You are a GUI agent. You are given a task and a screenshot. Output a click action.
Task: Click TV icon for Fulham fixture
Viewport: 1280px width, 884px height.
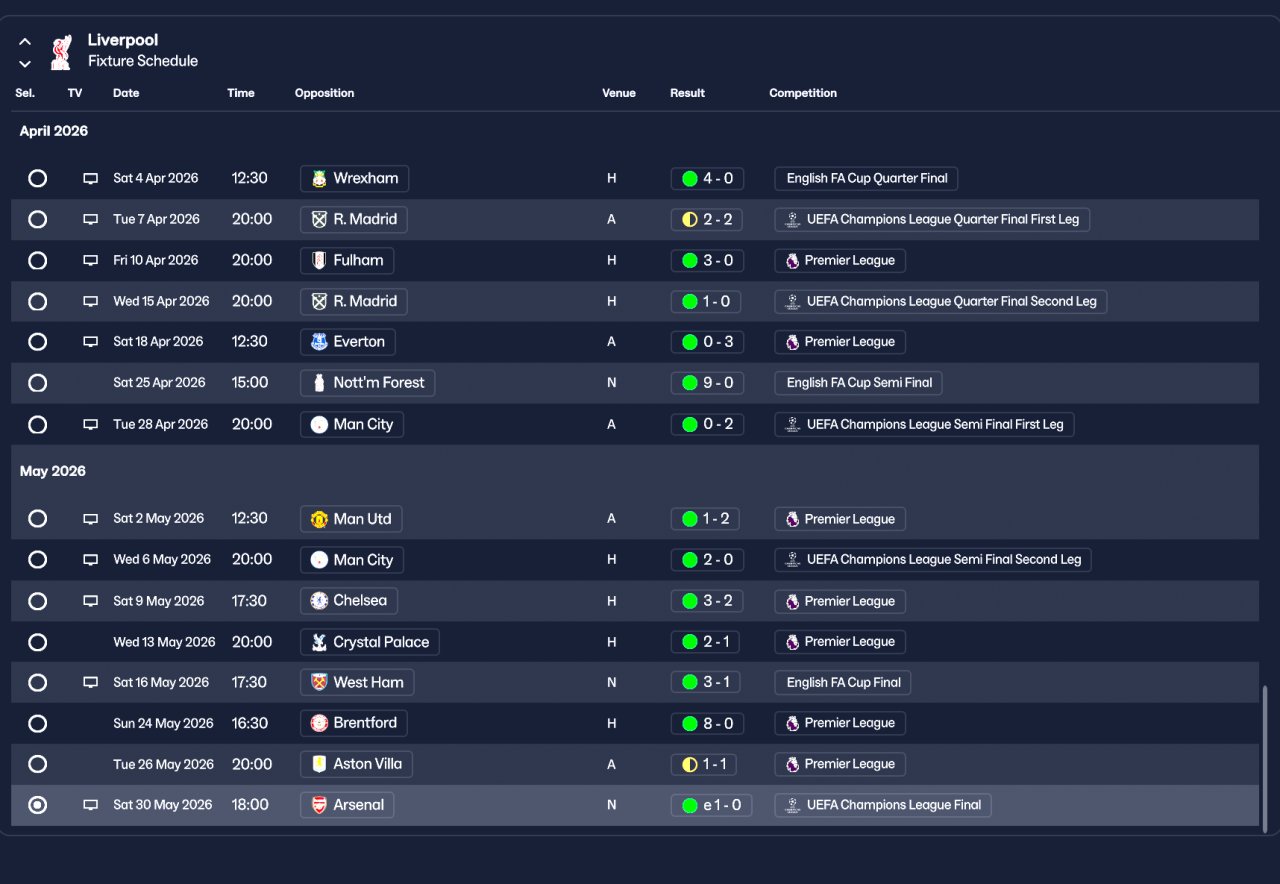pos(90,261)
